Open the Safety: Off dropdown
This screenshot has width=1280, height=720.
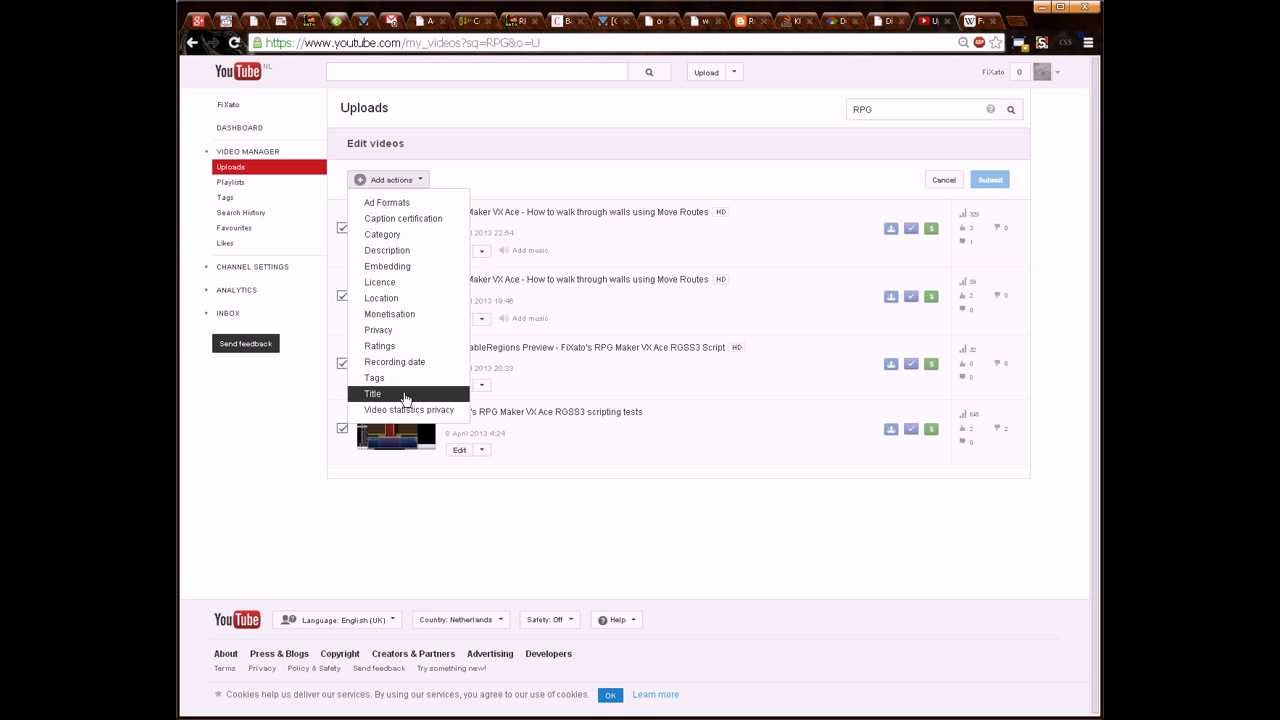point(550,620)
